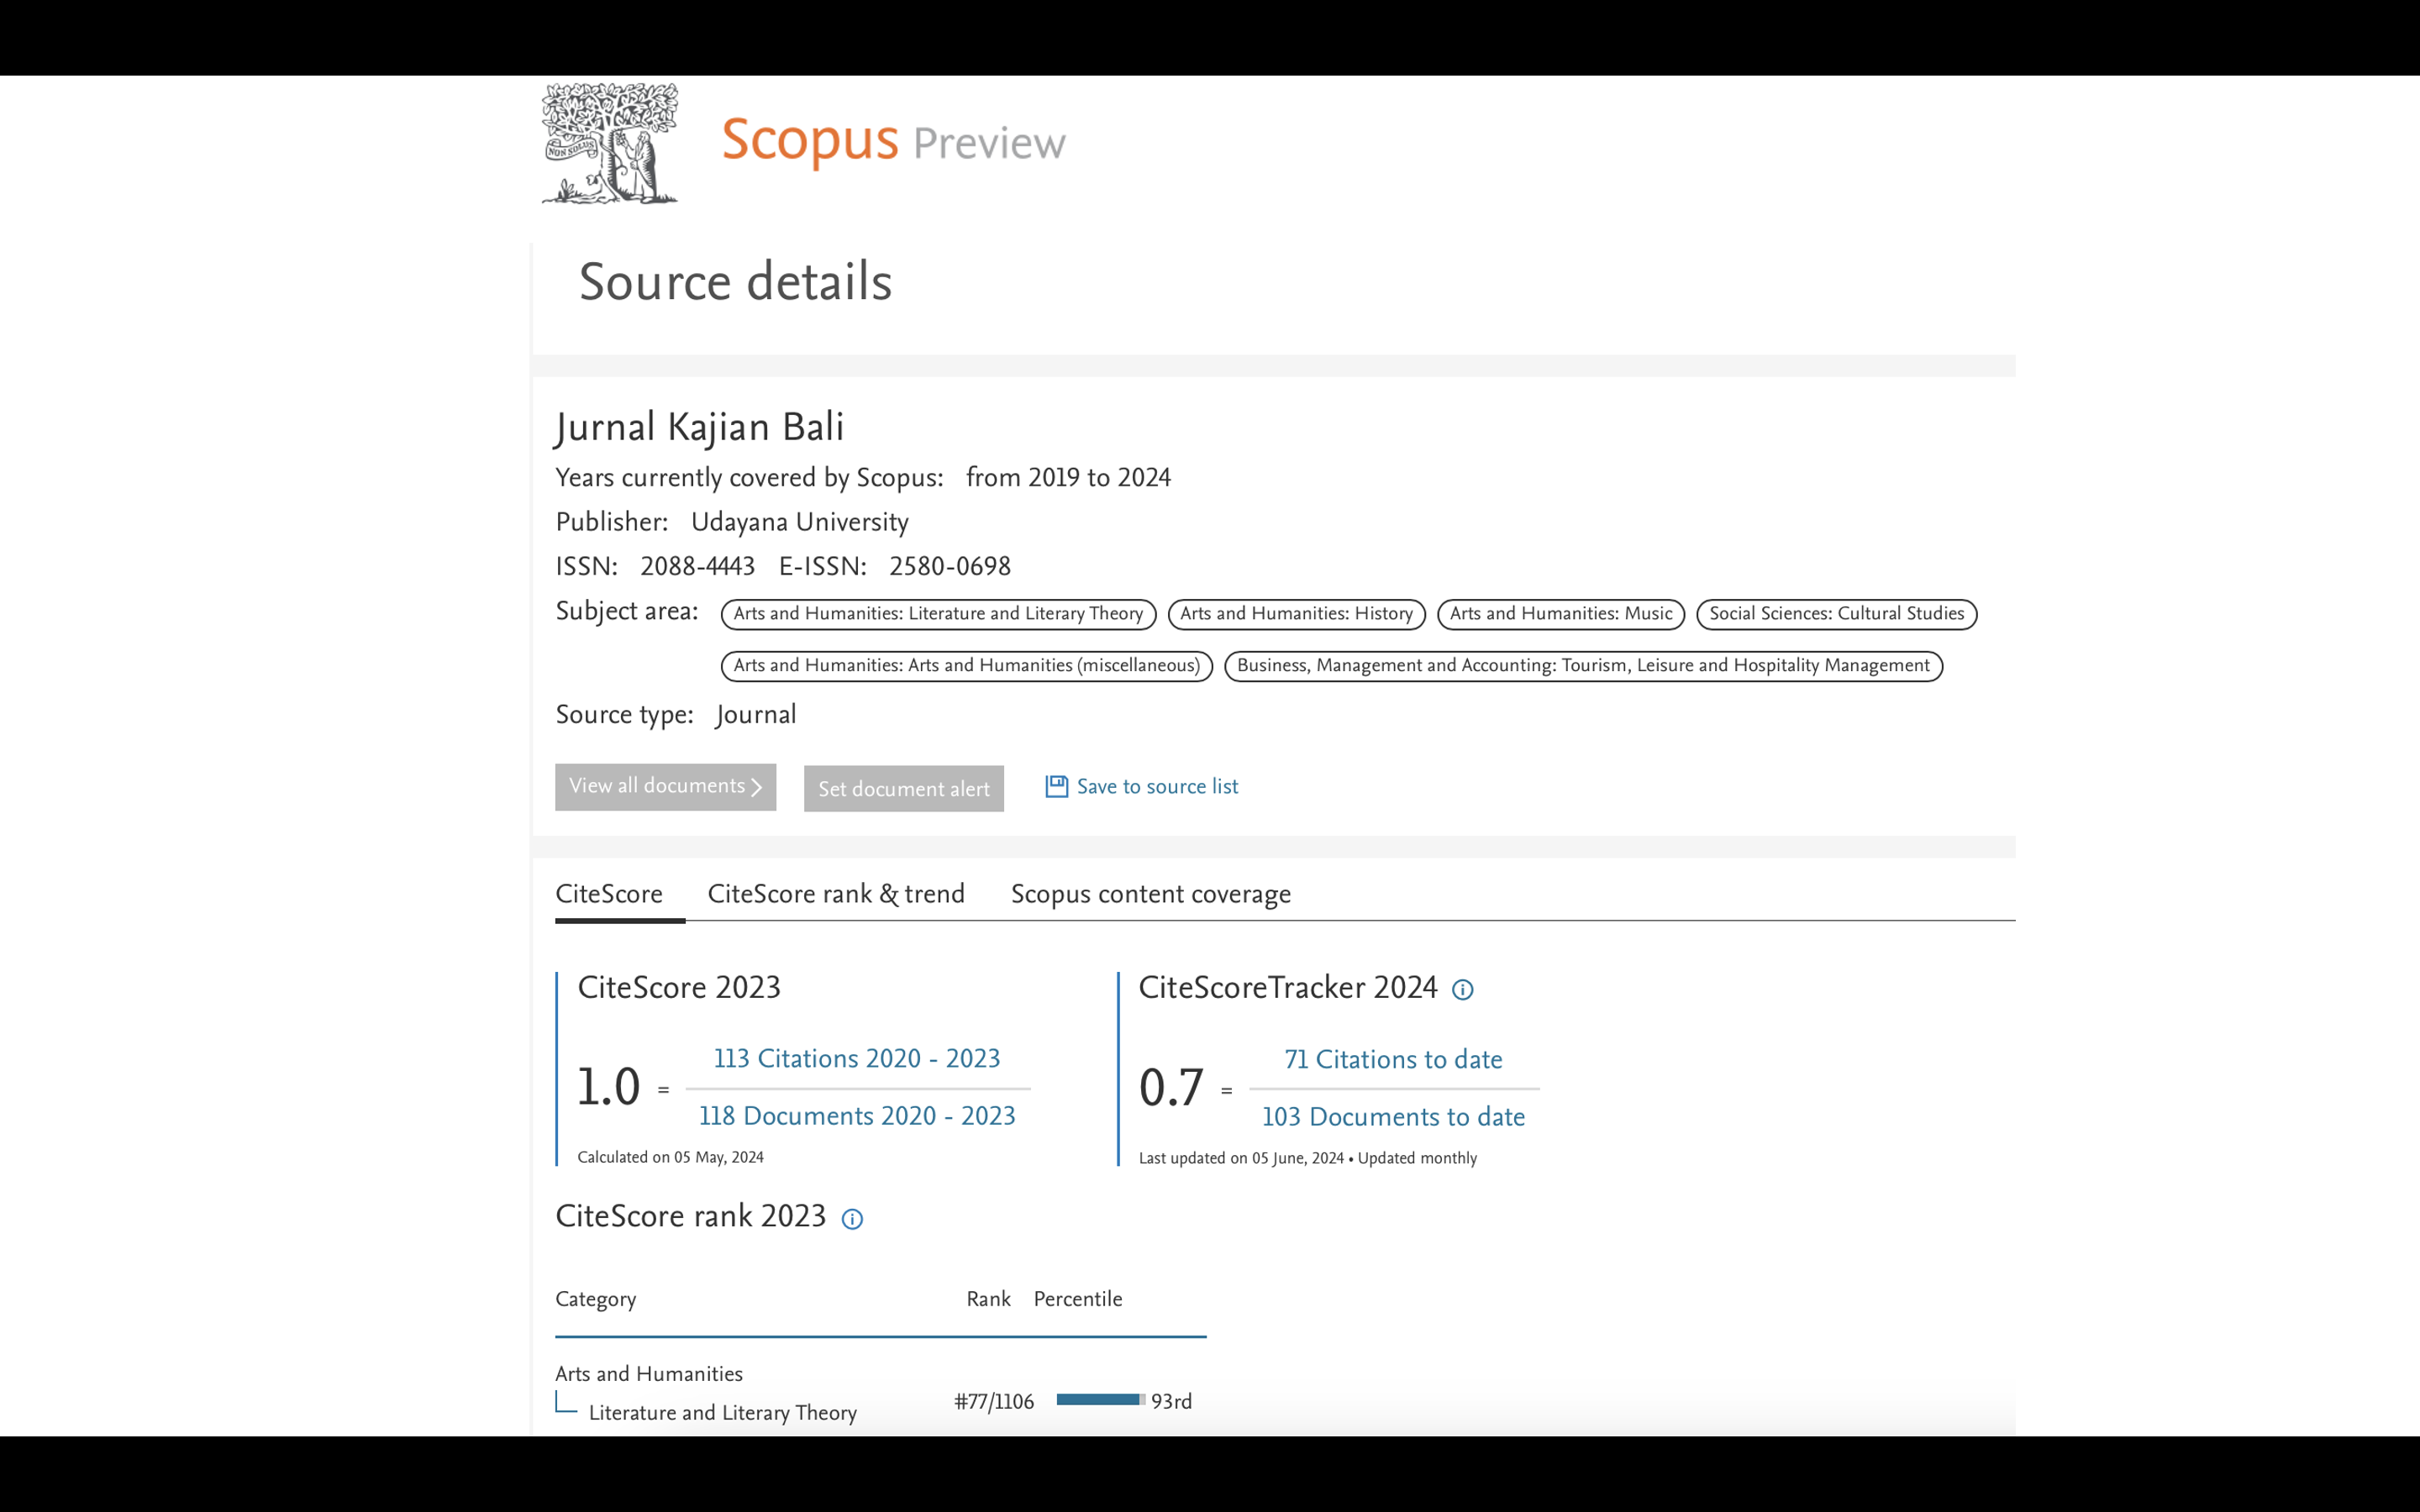
Task: Open the Scopus content coverage tab
Action: (x=1150, y=894)
